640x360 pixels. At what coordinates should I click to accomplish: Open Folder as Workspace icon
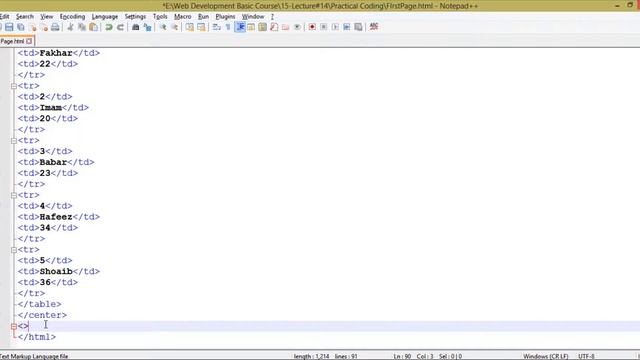pos(286,27)
